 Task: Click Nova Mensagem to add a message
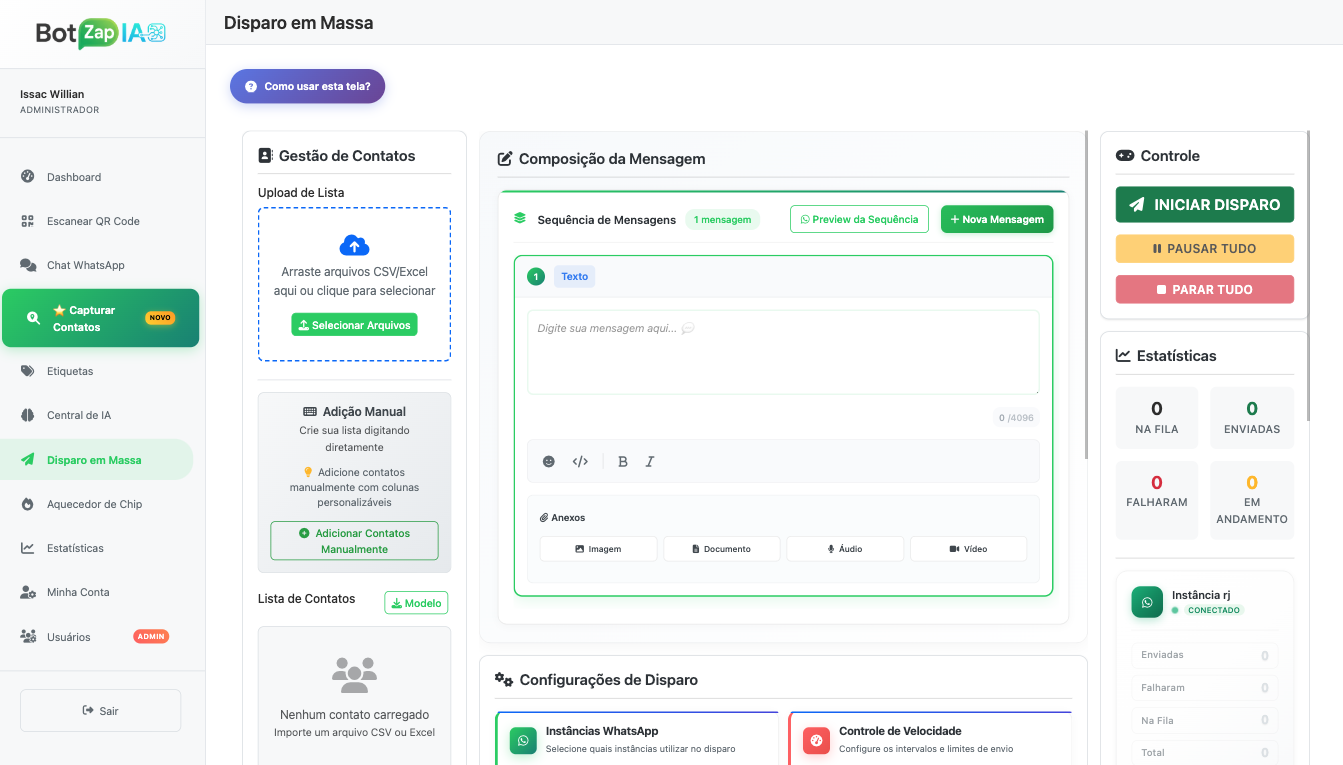(x=996, y=219)
